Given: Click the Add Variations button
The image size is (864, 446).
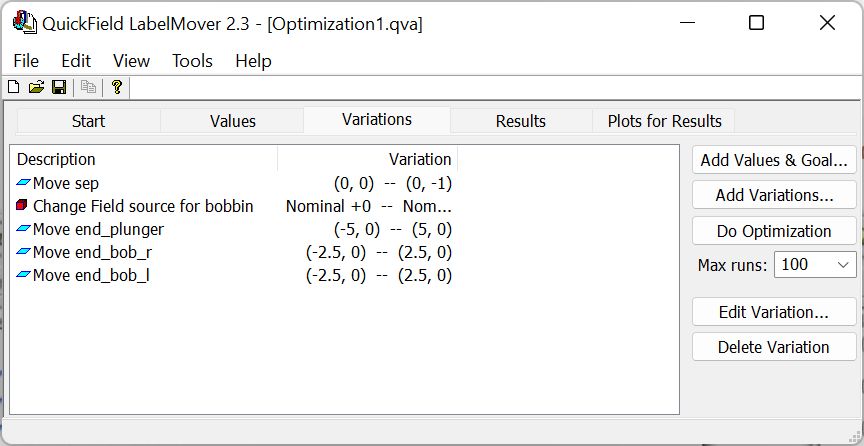Looking at the screenshot, I should click(x=774, y=195).
